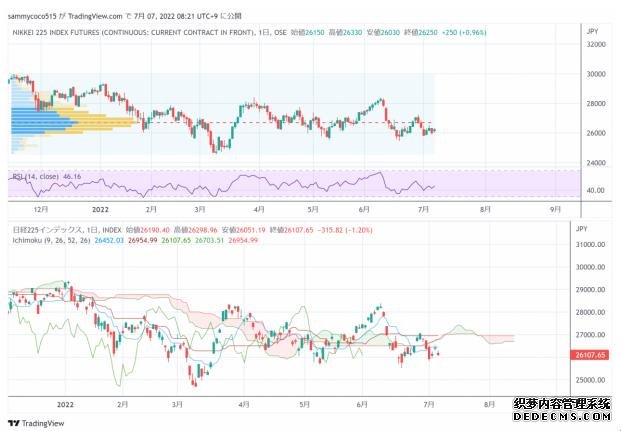
Task: Click the 28000.00 price axis label
Action: pyautogui.click(x=590, y=312)
